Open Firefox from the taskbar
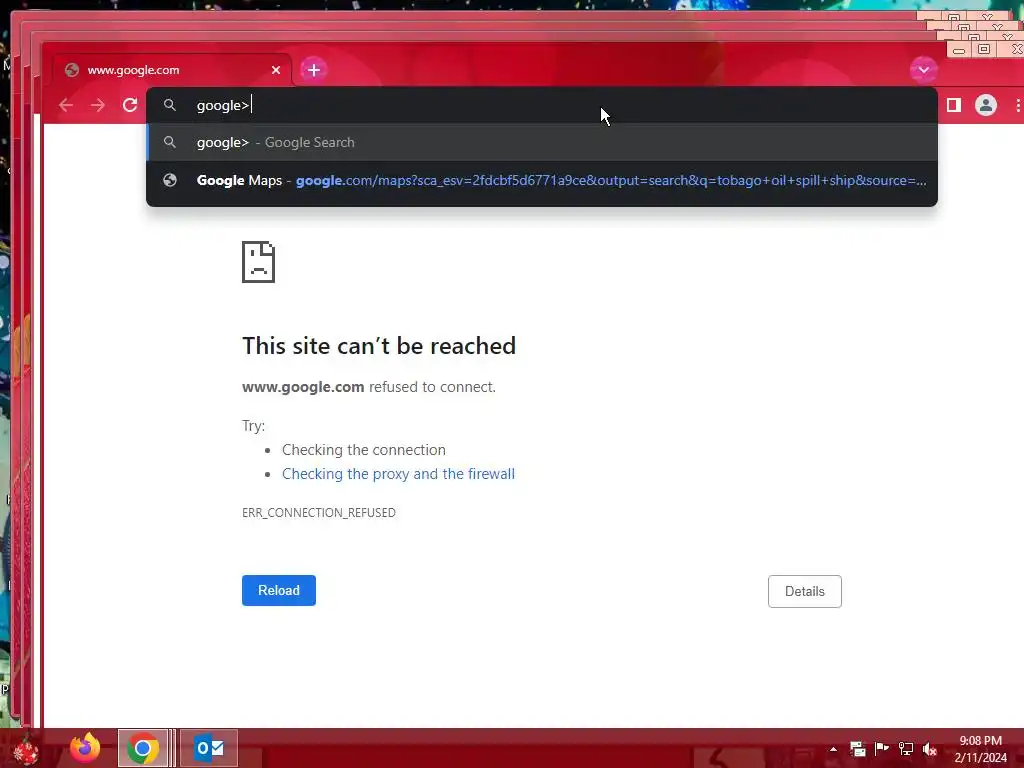This screenshot has width=1024, height=768. tap(85, 748)
